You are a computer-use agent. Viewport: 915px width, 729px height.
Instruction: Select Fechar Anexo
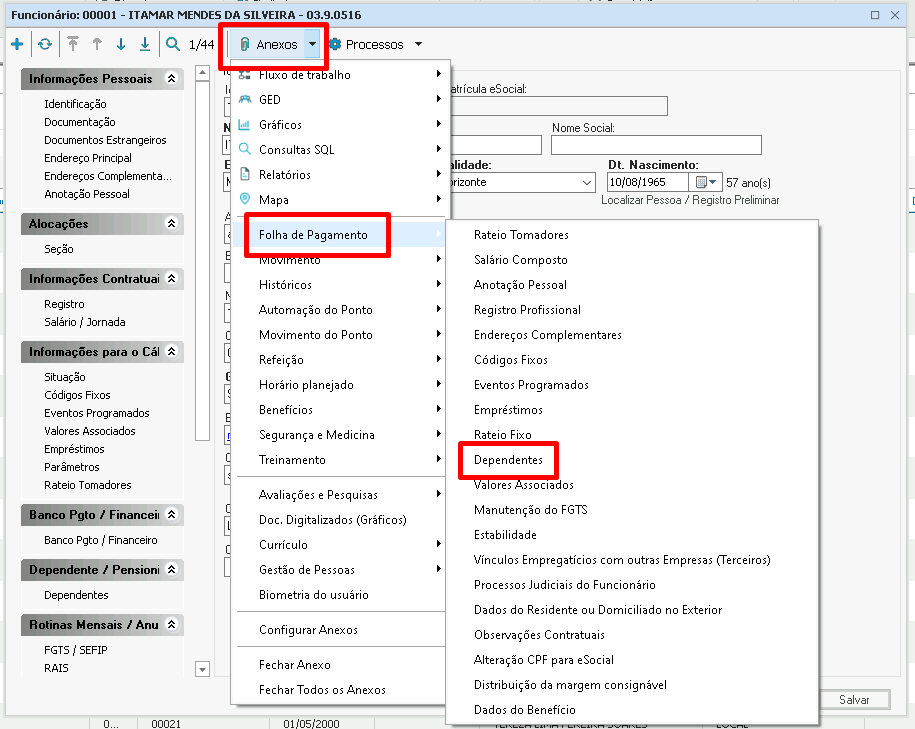pyautogui.click(x=340, y=665)
